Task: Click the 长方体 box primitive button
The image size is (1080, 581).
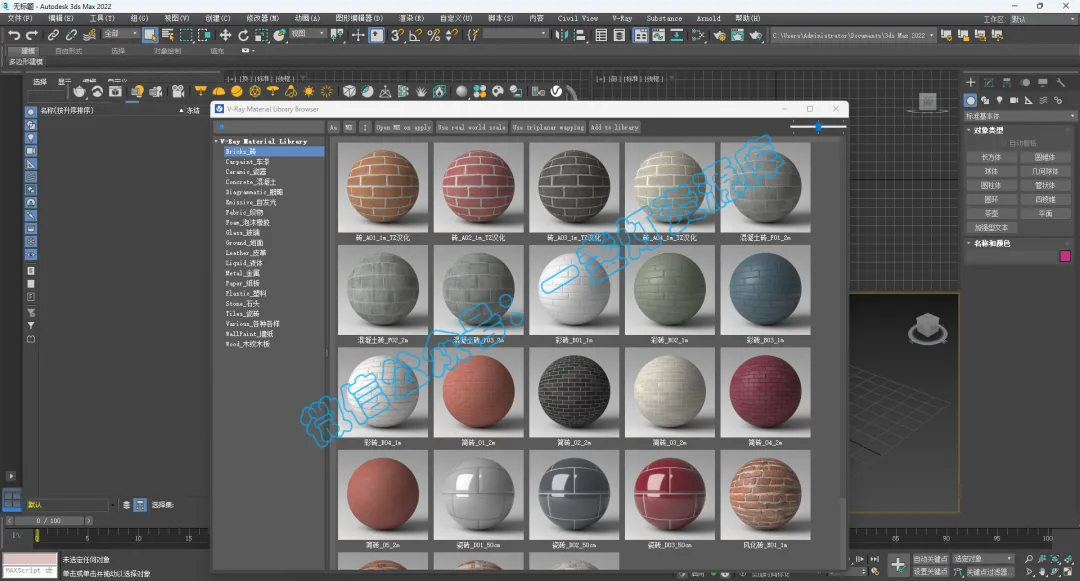Action: (991, 157)
